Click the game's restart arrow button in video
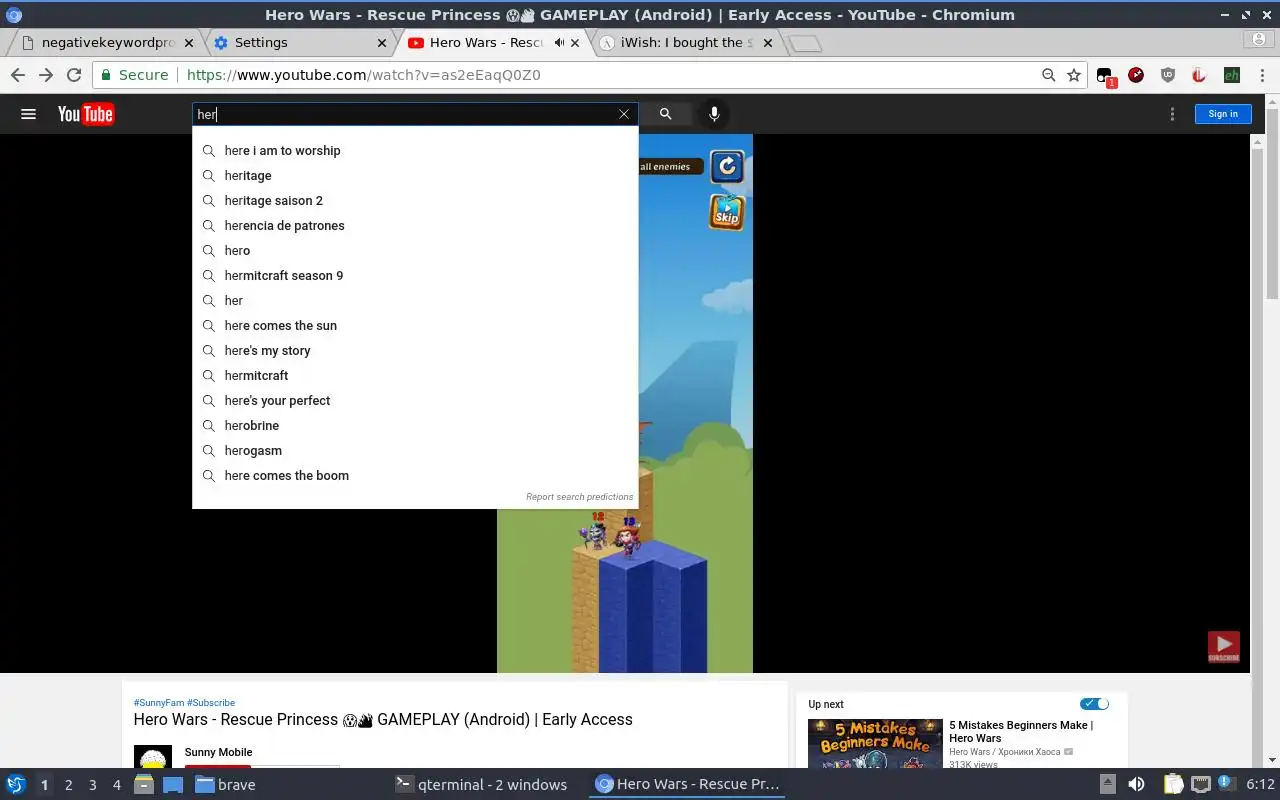The height and width of the screenshot is (800, 1280). pos(727,166)
